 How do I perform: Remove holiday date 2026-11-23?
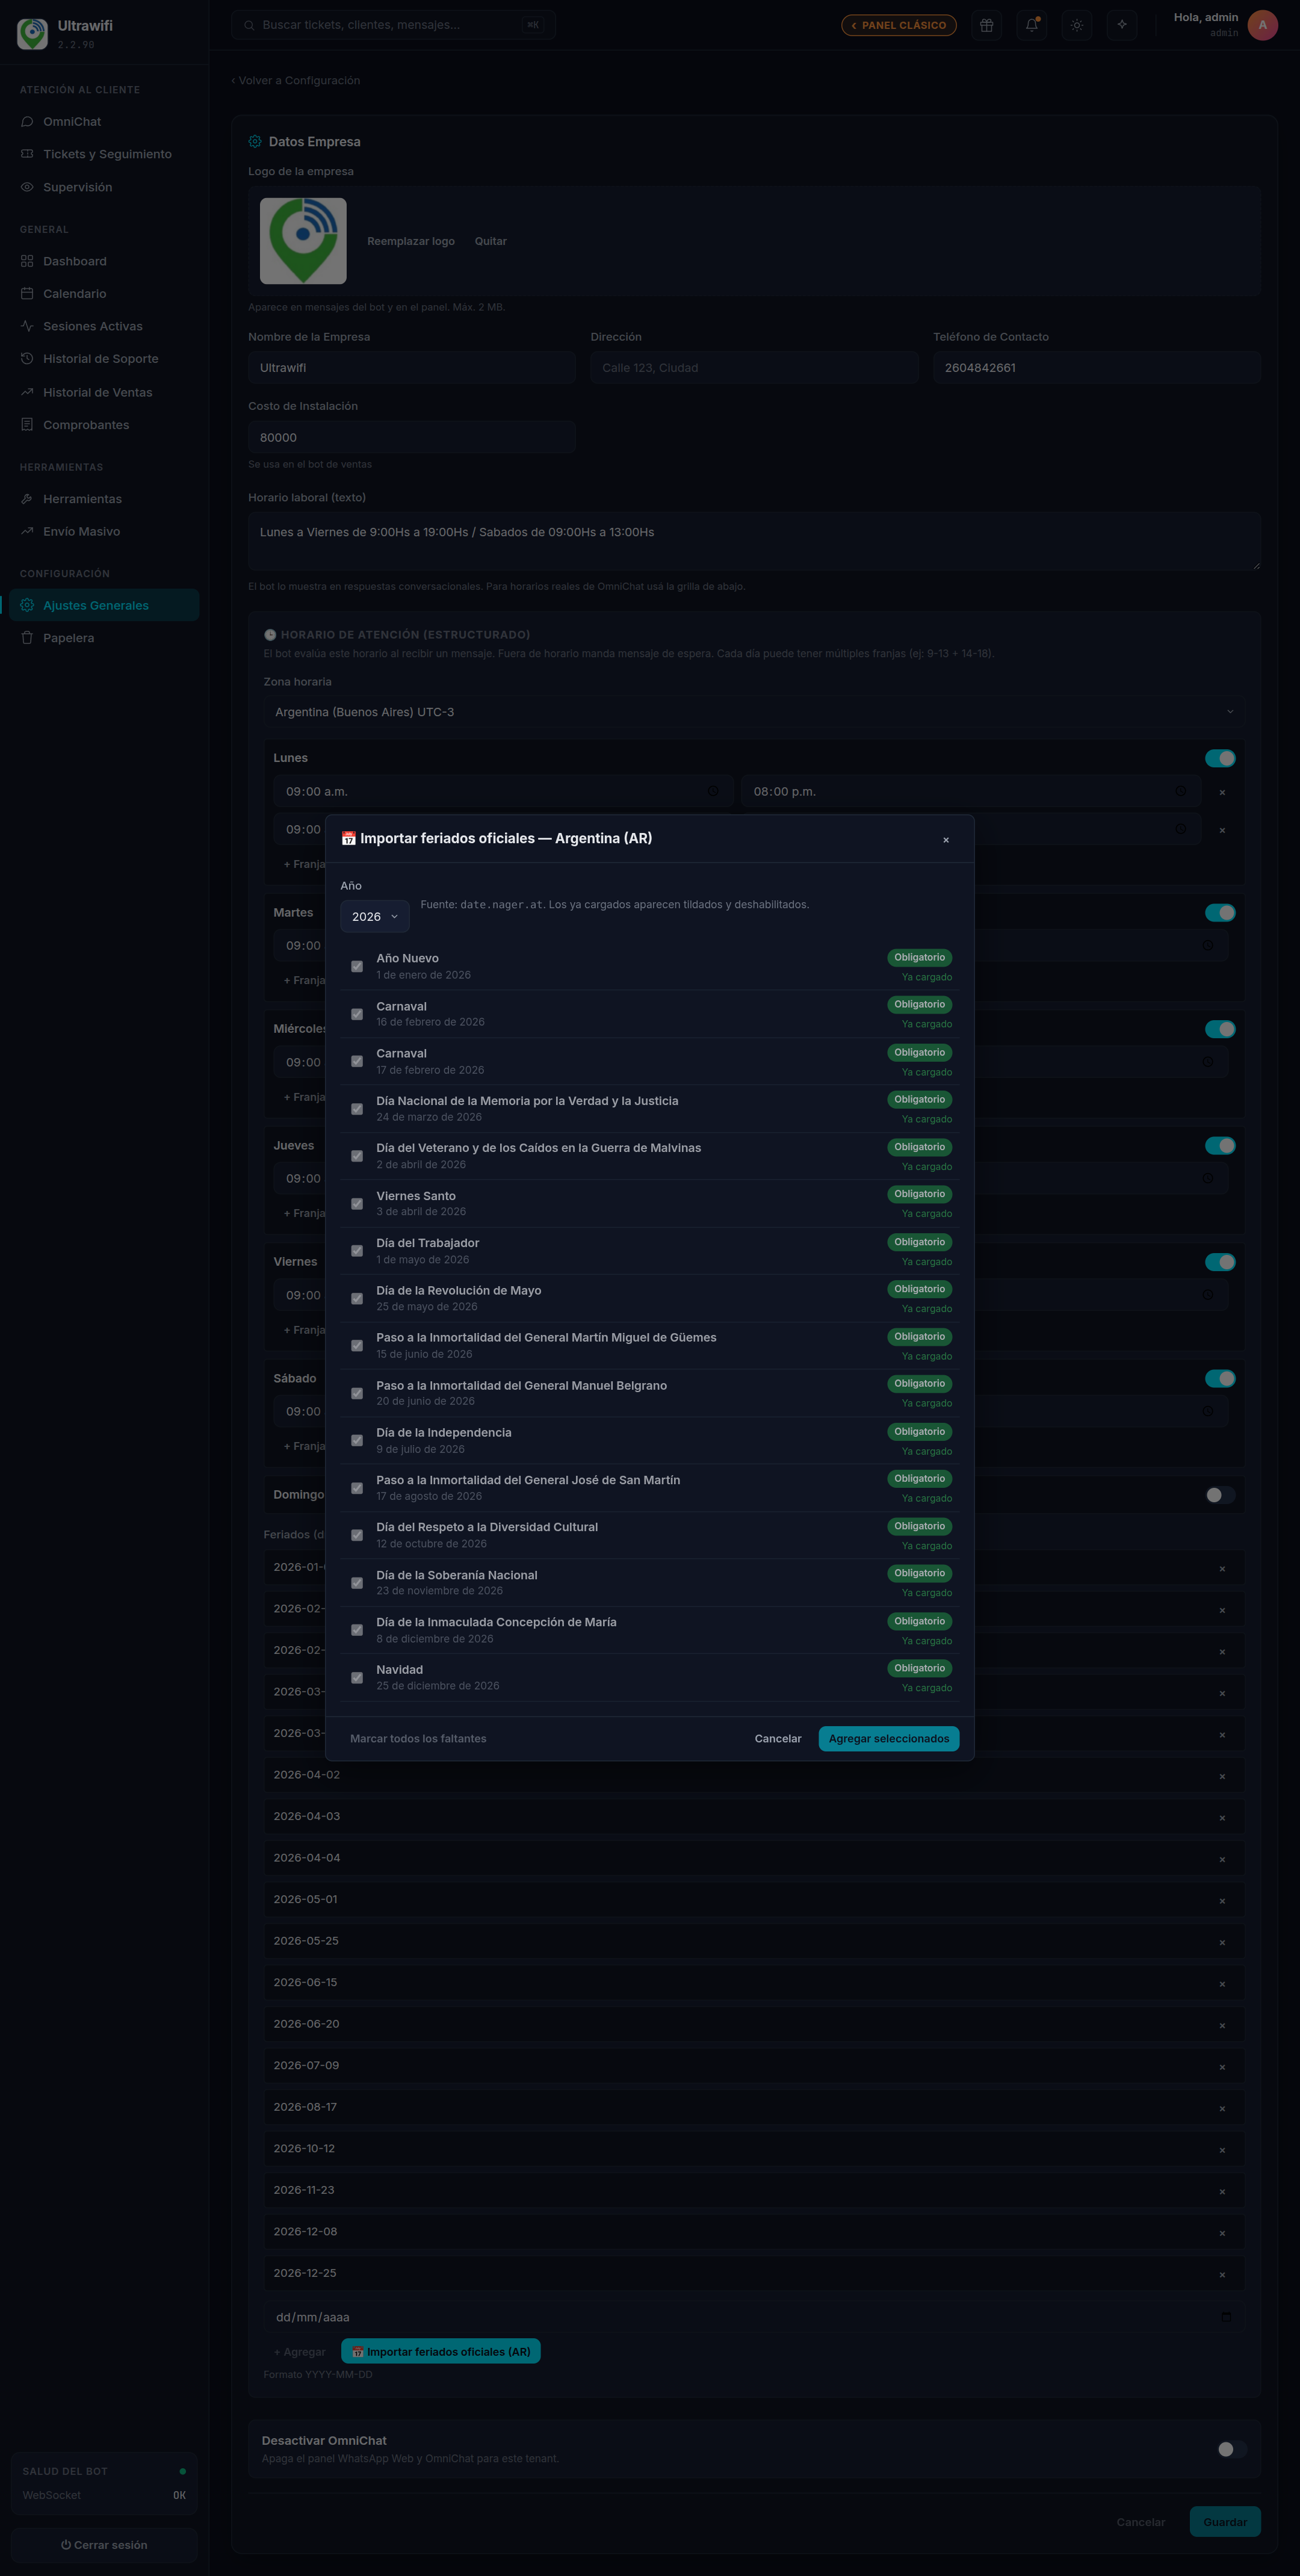point(1222,2192)
